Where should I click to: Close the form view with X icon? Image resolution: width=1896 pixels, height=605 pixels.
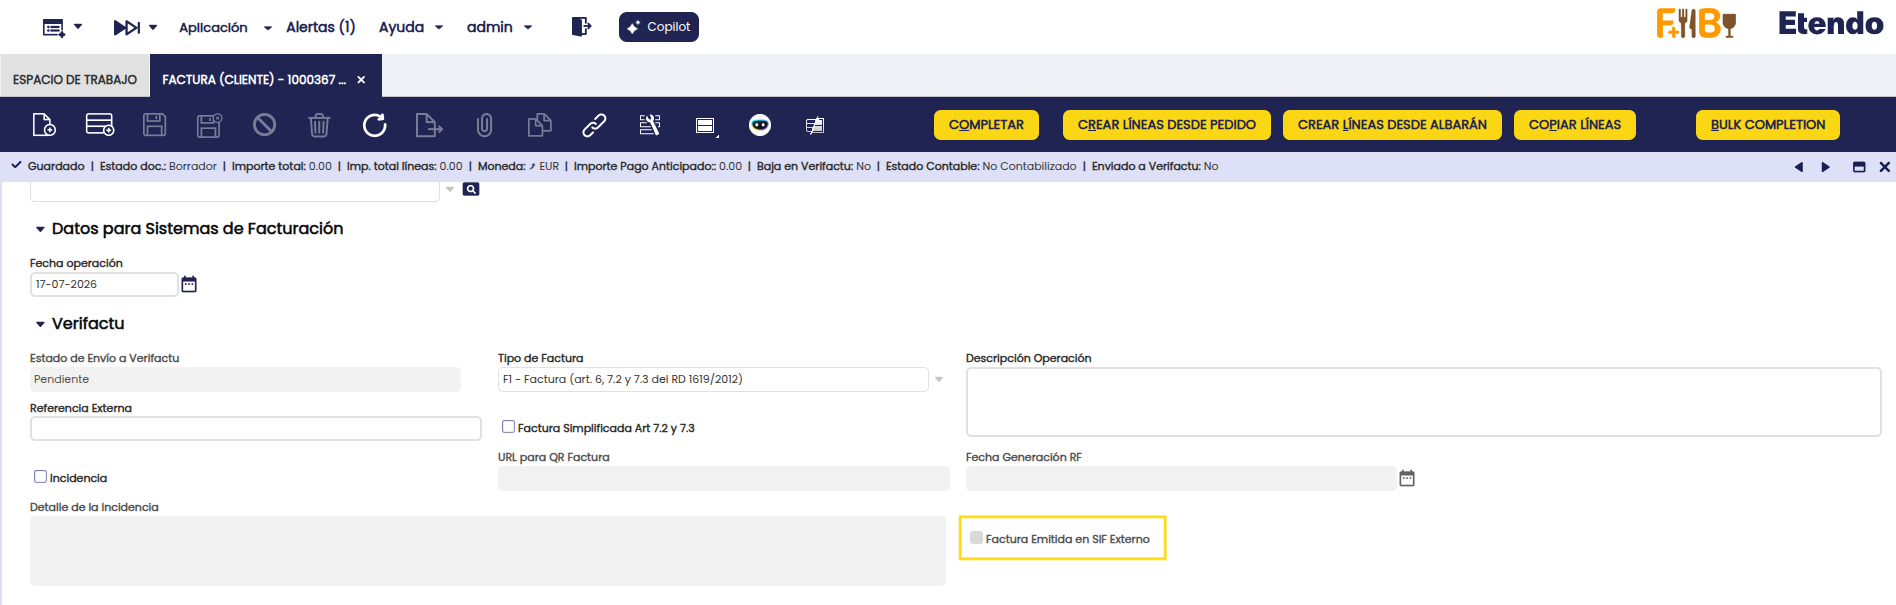[x=1885, y=167]
